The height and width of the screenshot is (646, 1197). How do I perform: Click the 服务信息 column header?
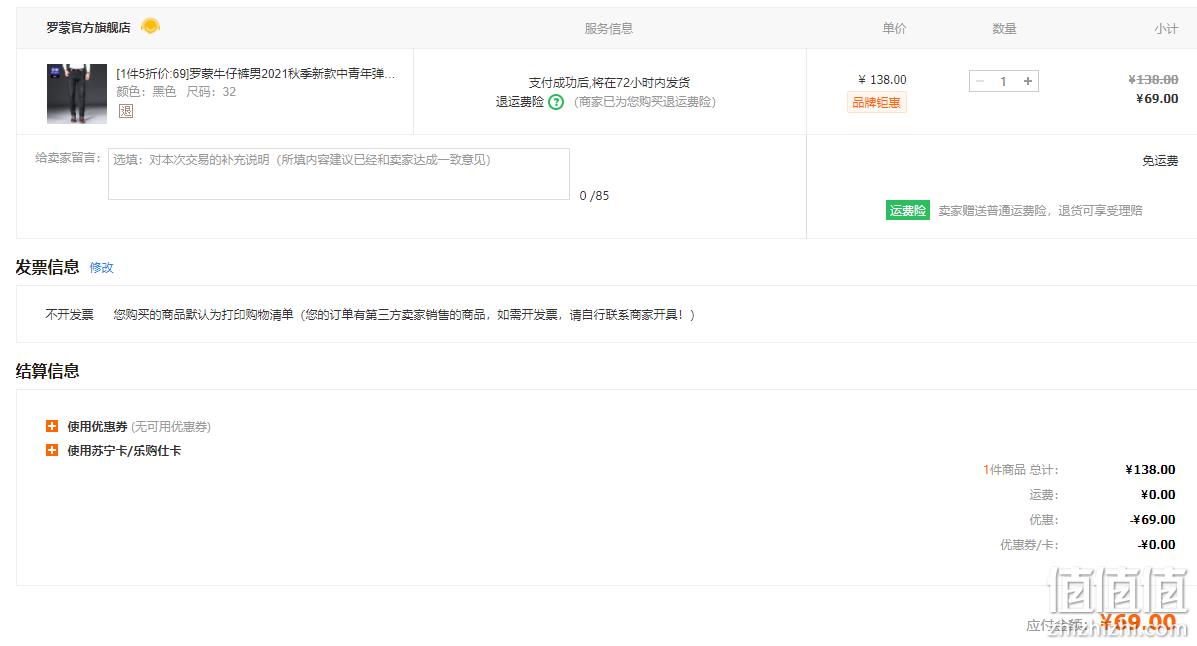pos(608,28)
